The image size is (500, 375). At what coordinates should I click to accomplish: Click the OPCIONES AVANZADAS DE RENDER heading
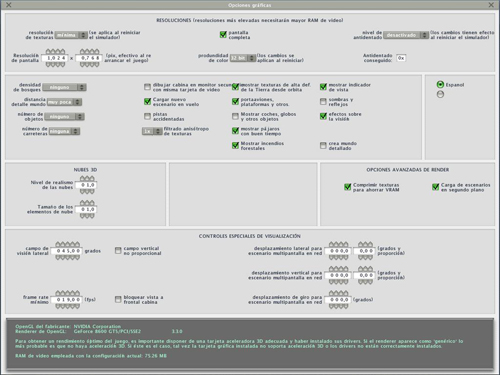[x=408, y=170]
